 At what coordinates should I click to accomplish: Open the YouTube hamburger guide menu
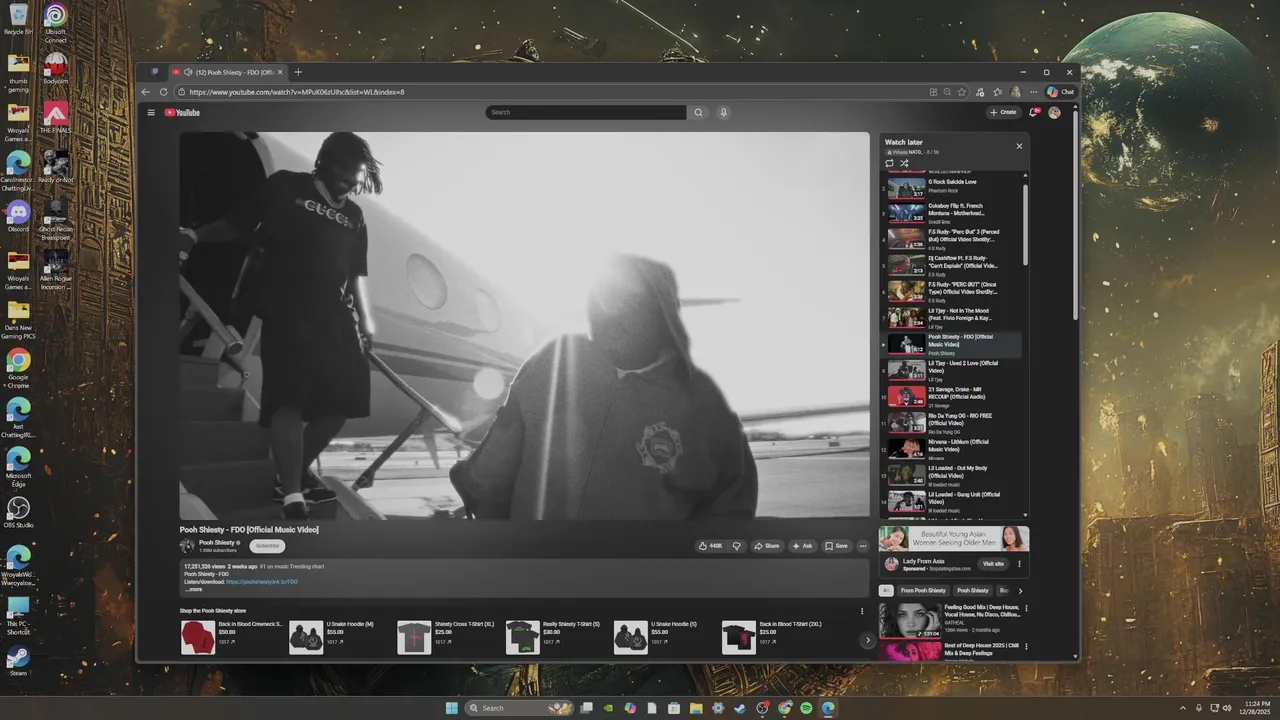[x=151, y=112]
